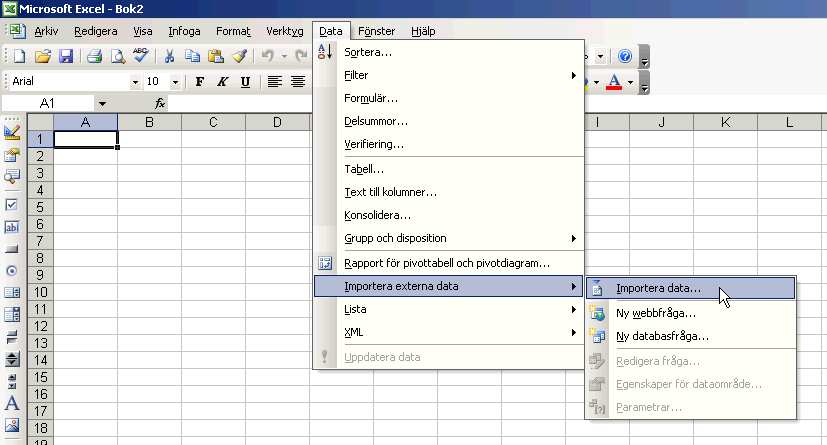Click the New workbook icon

20,56
